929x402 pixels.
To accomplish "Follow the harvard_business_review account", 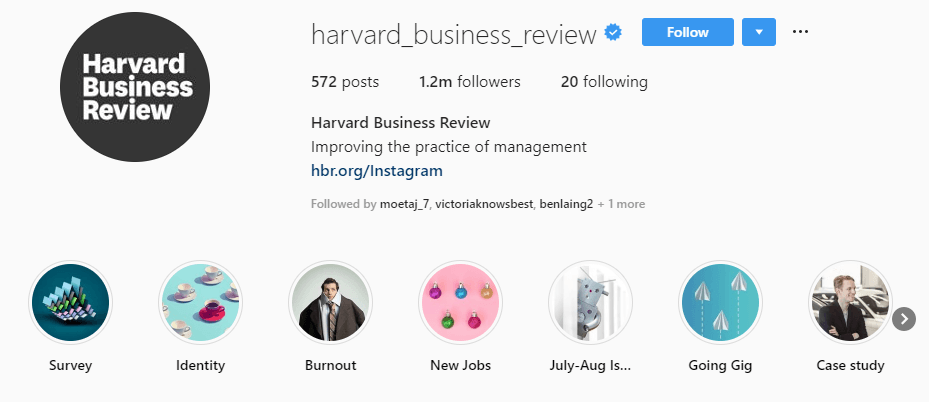I will point(687,32).
